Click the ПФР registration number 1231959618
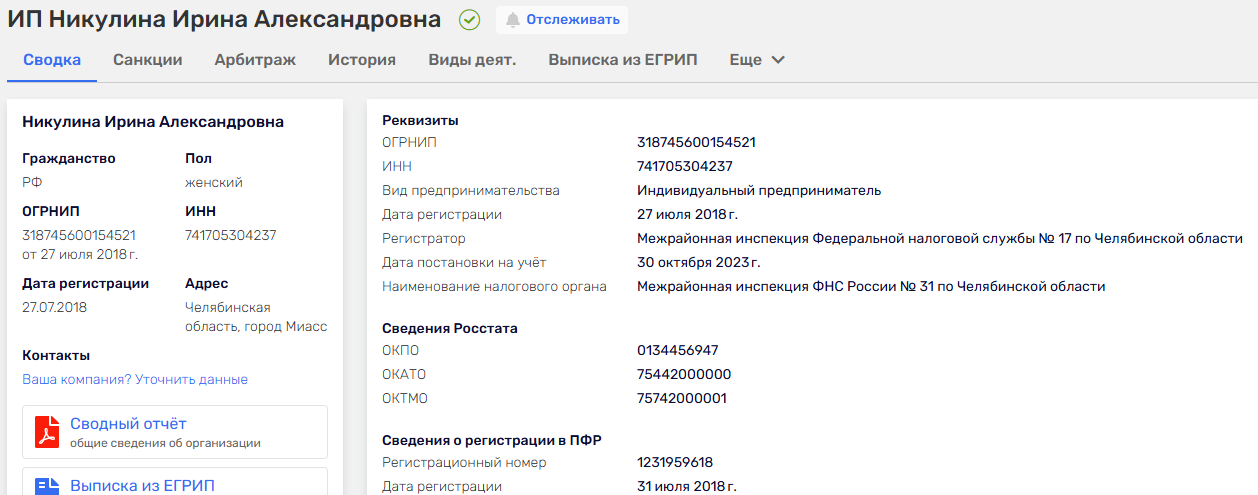Screen dimensions: 1258x495 (675, 463)
